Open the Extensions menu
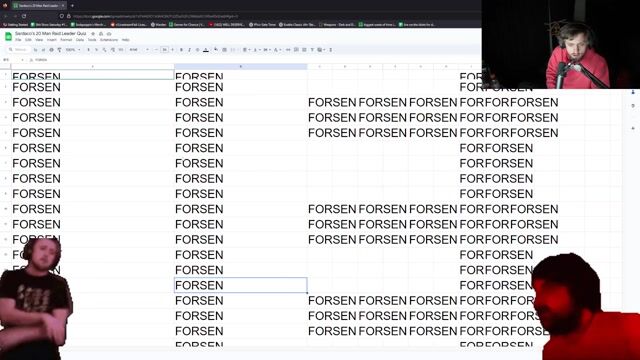640x360 pixels. [x=109, y=40]
